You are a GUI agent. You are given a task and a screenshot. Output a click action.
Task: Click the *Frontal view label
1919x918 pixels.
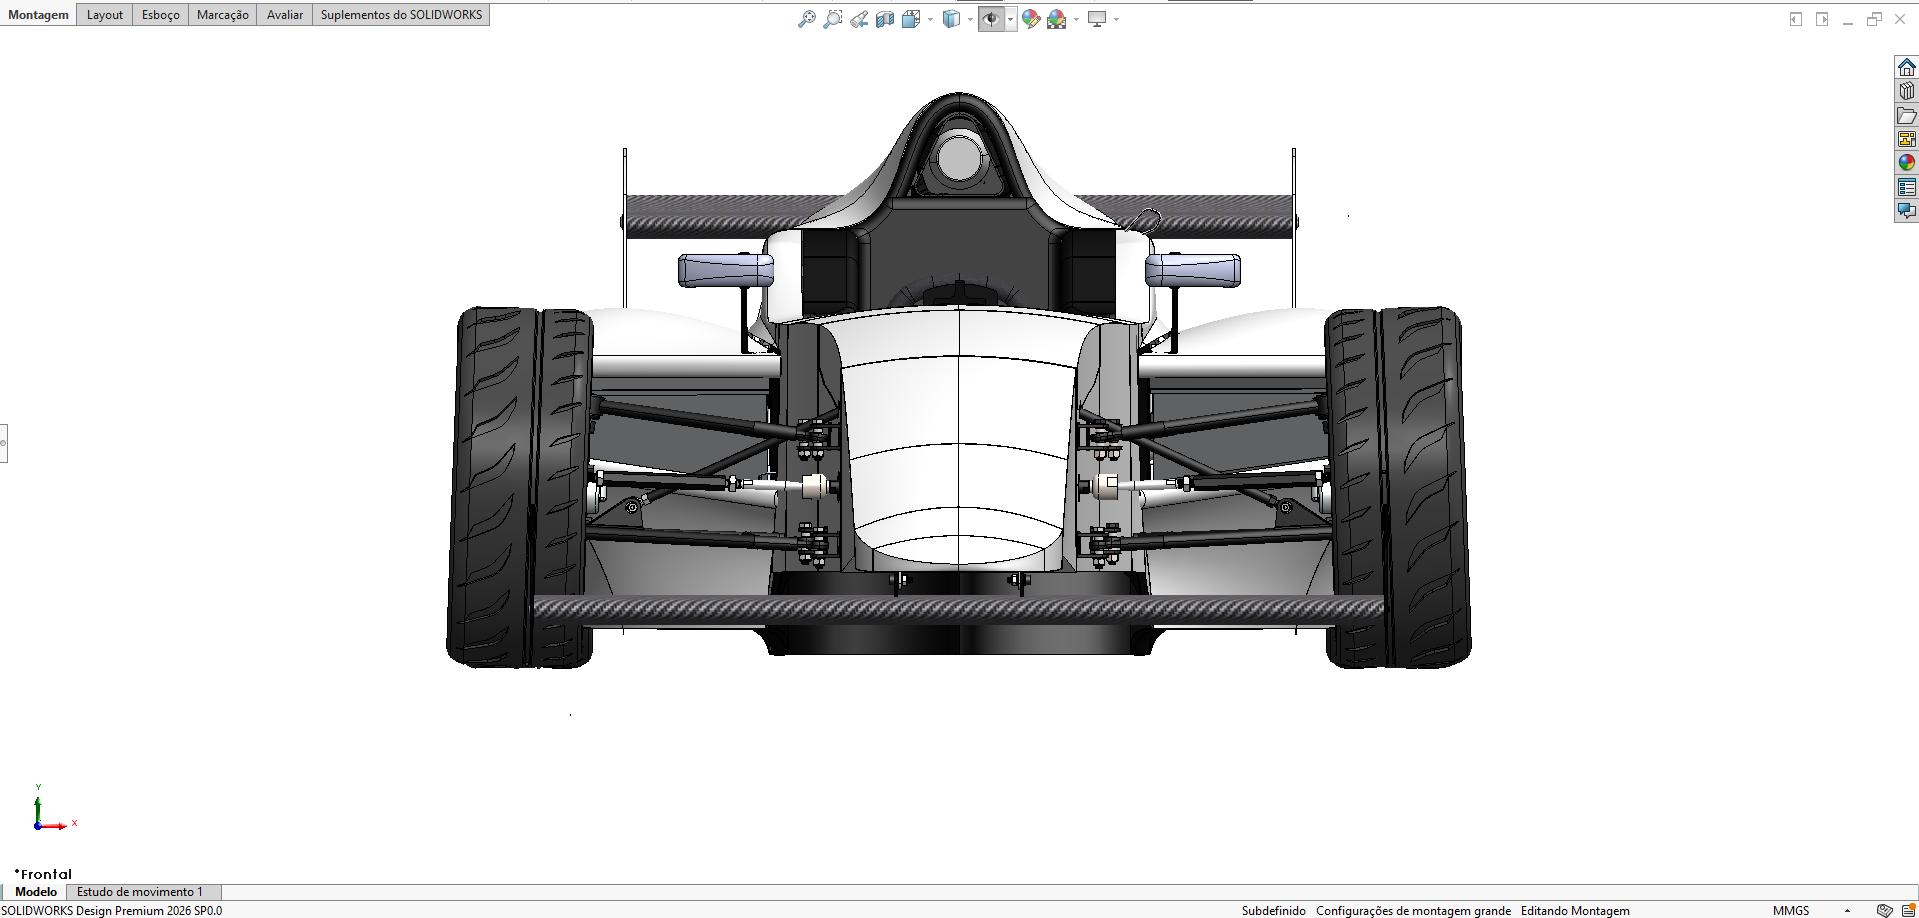[x=43, y=874]
